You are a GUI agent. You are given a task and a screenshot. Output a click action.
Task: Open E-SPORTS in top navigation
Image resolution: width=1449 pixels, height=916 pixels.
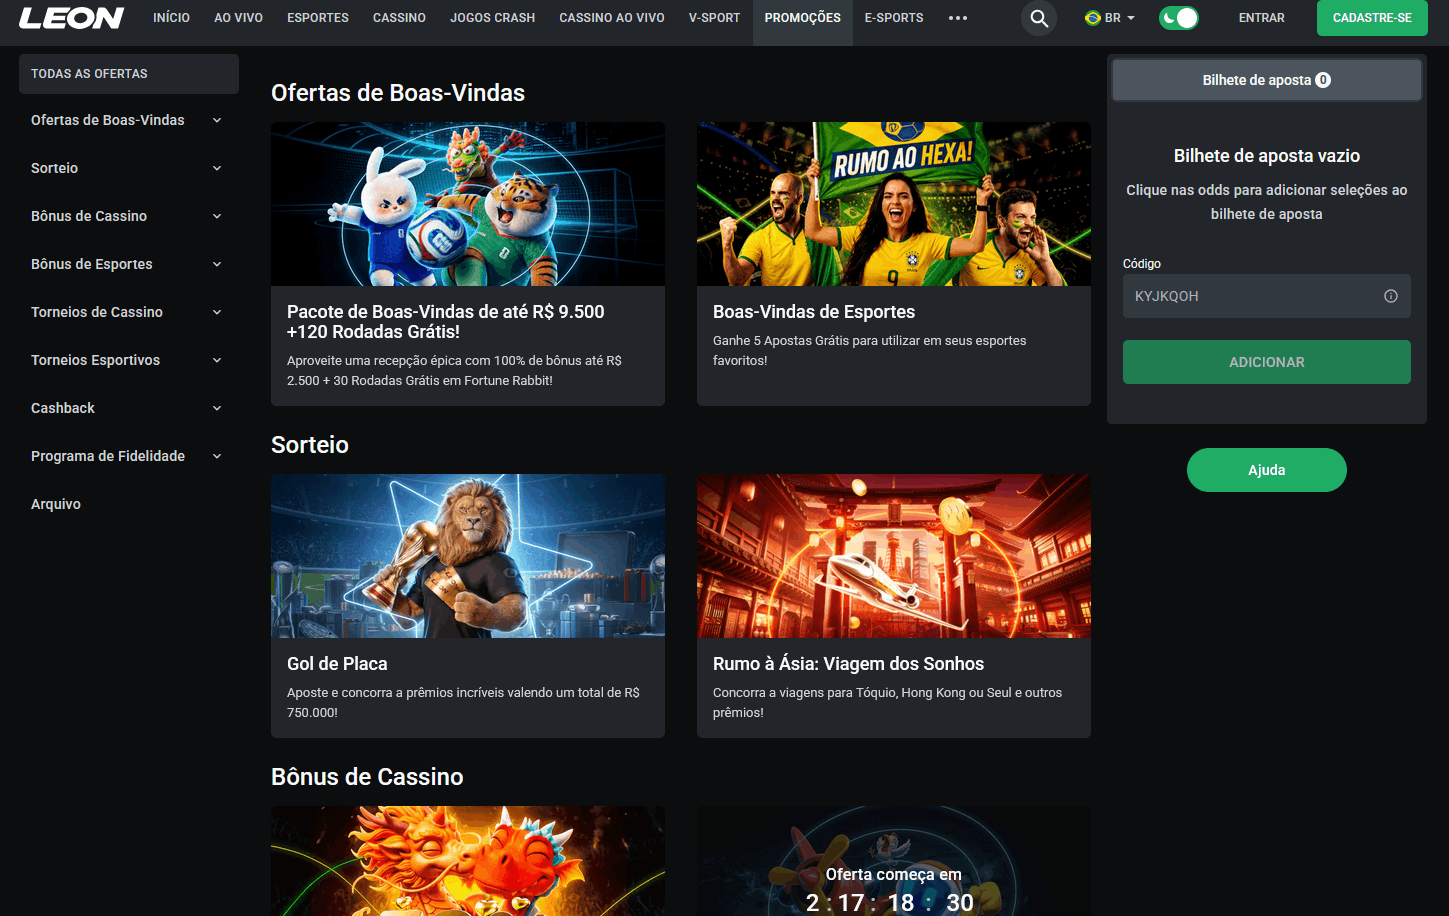894,18
